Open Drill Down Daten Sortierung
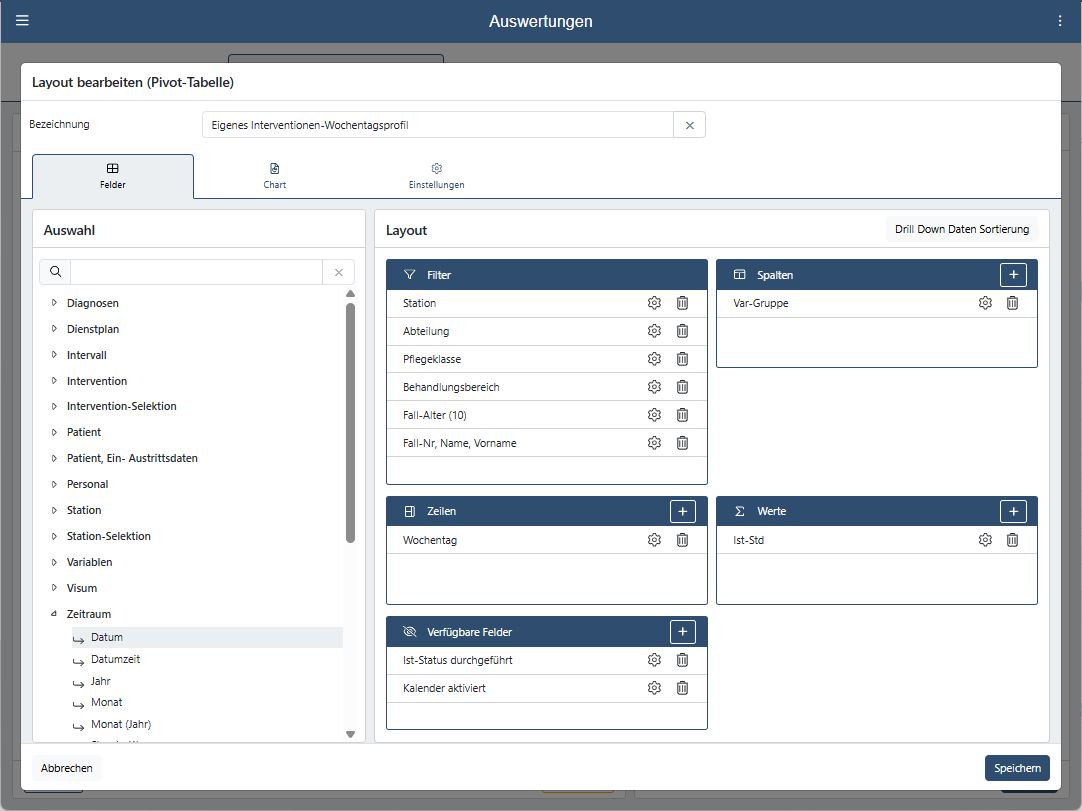This screenshot has width=1082, height=811. [961, 229]
